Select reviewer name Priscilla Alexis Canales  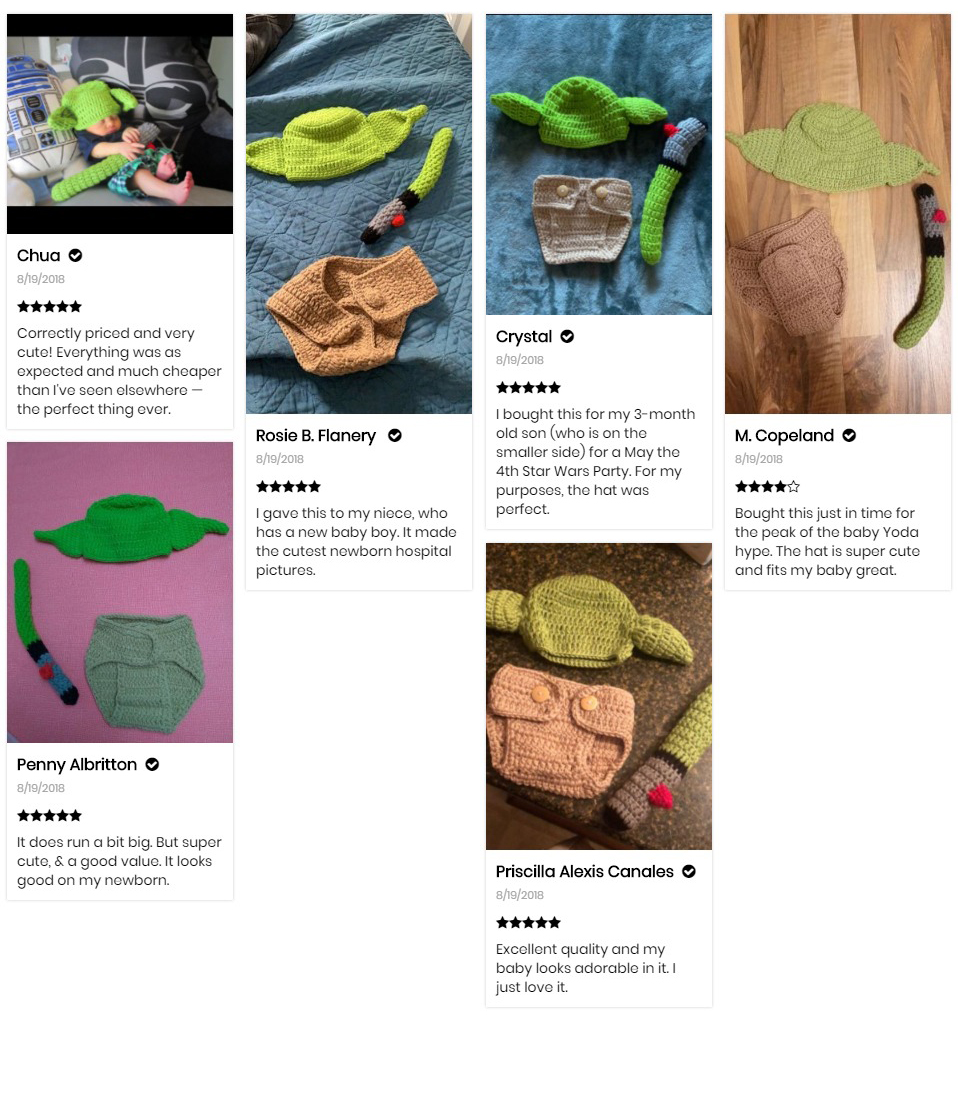pos(584,872)
